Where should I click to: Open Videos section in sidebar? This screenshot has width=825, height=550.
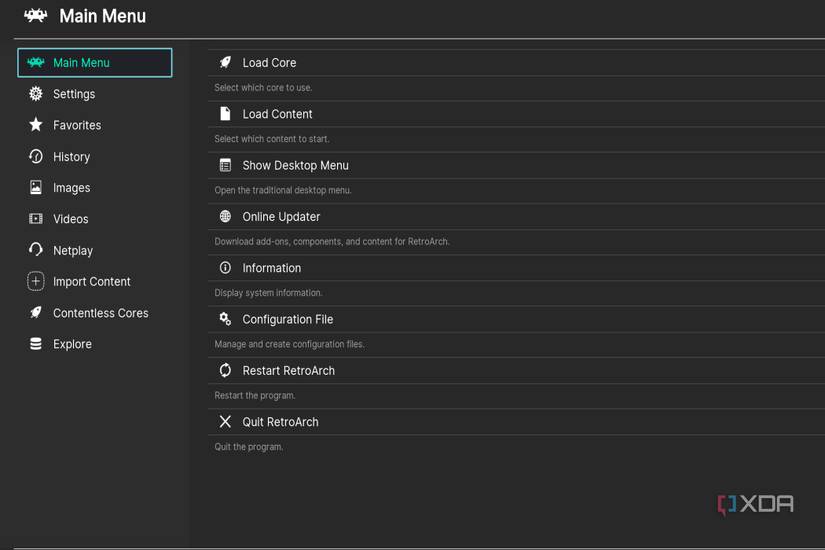click(x=71, y=219)
